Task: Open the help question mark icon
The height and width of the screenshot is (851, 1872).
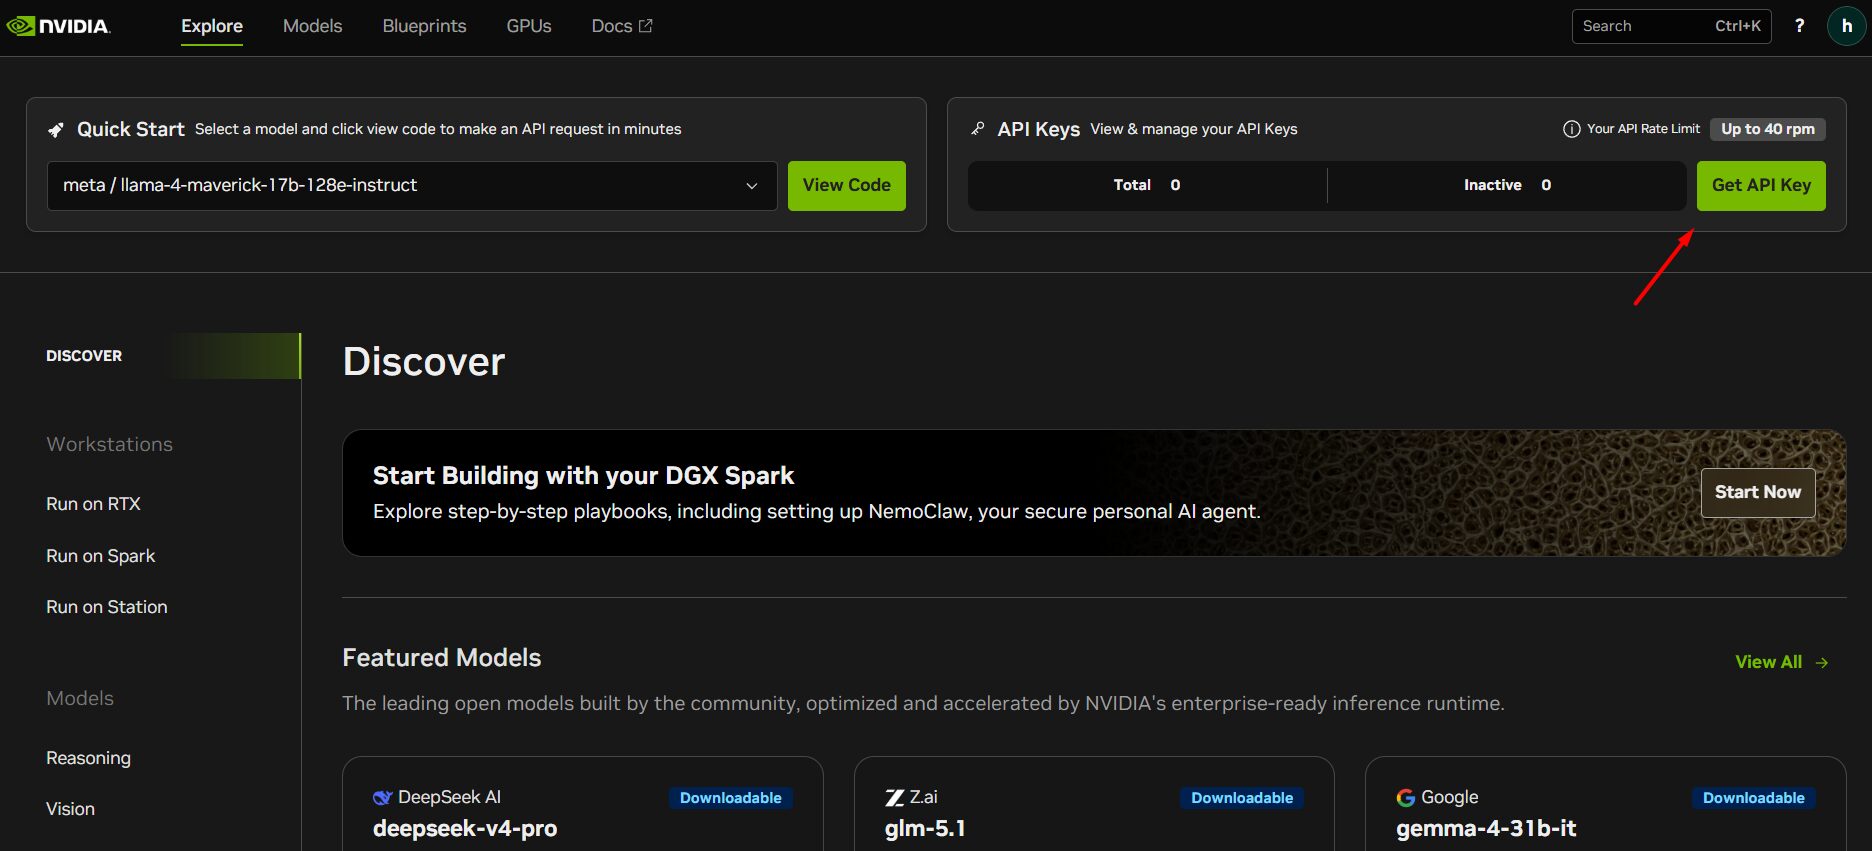Action: tap(1800, 26)
